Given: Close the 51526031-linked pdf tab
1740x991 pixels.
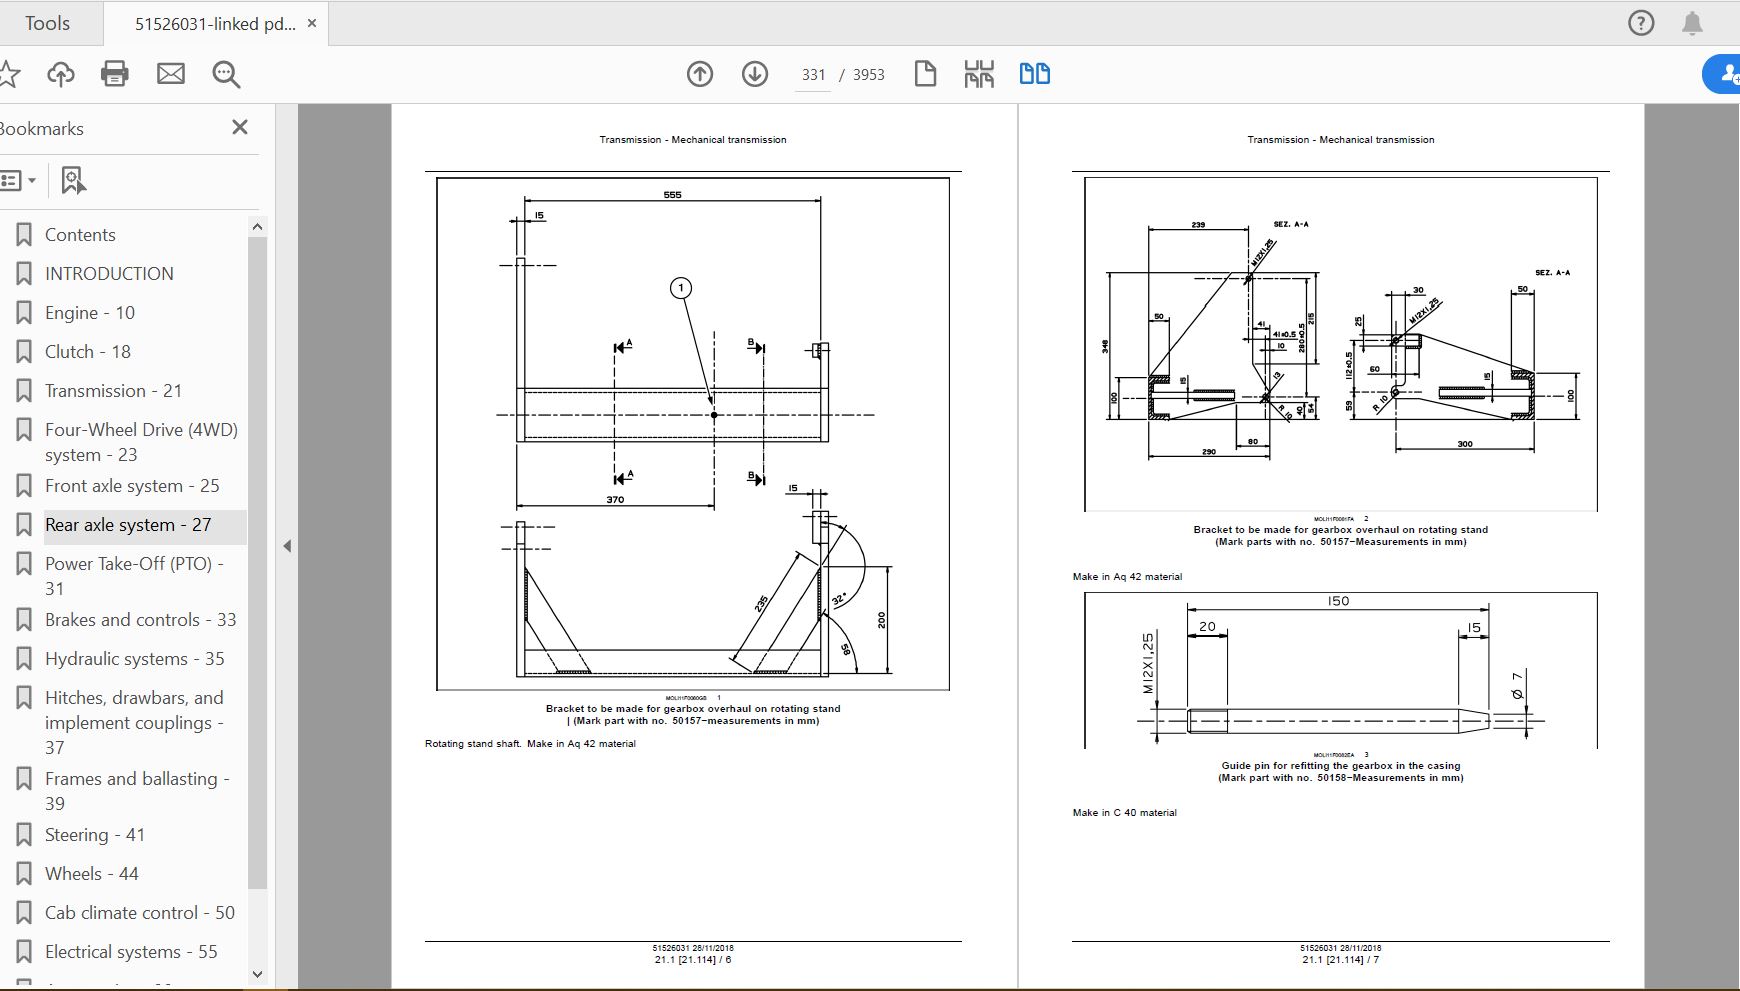Looking at the screenshot, I should 312,23.
